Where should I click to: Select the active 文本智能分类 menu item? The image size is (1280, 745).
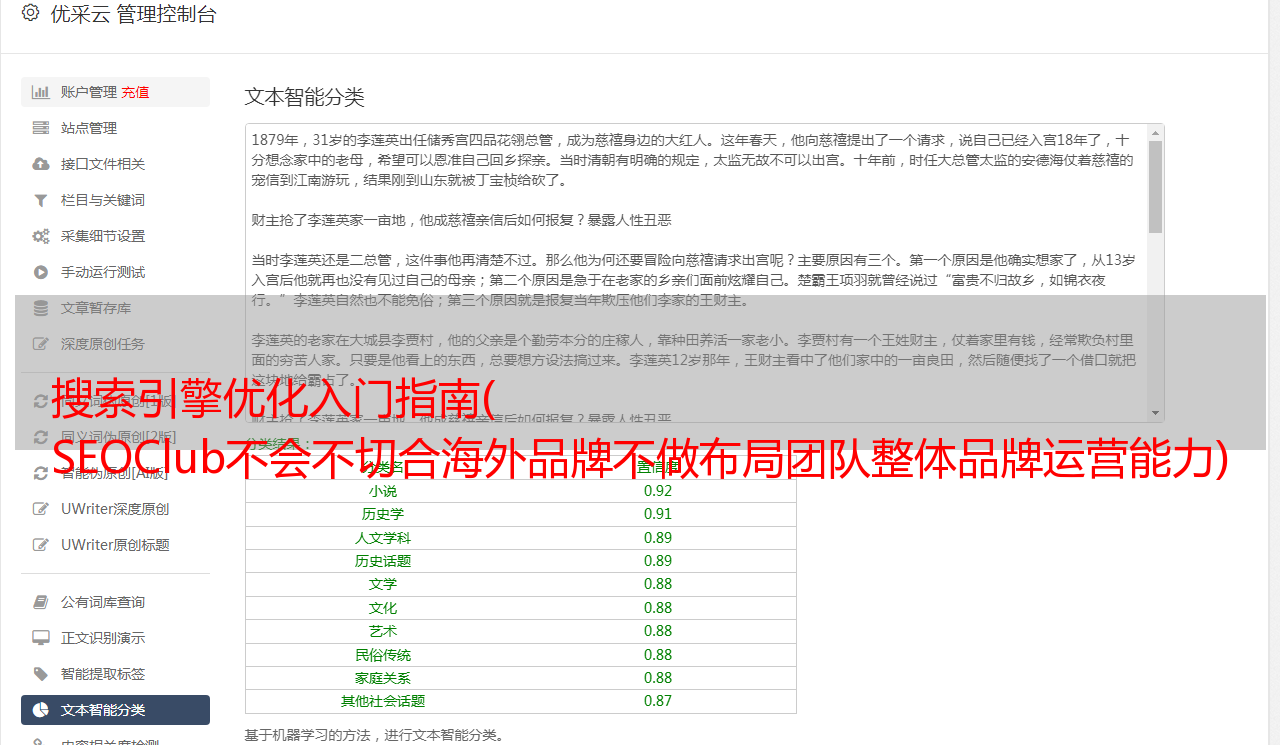pyautogui.click(x=115, y=710)
